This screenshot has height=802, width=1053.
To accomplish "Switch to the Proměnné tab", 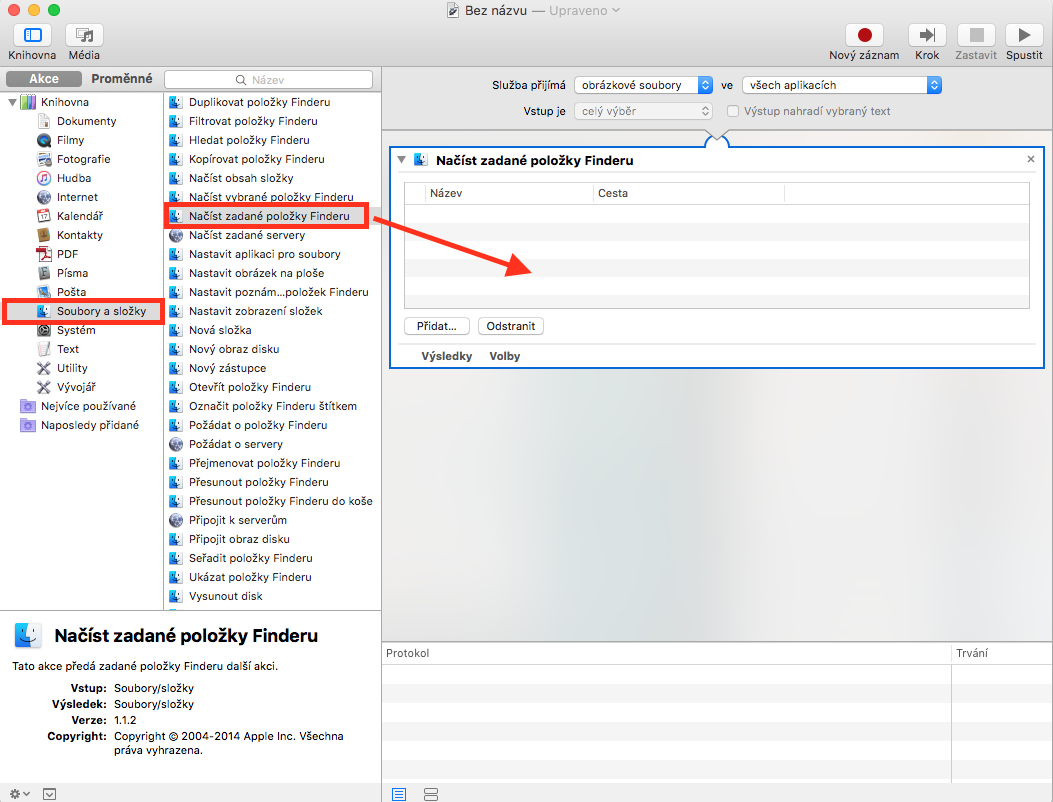I will [x=122, y=79].
